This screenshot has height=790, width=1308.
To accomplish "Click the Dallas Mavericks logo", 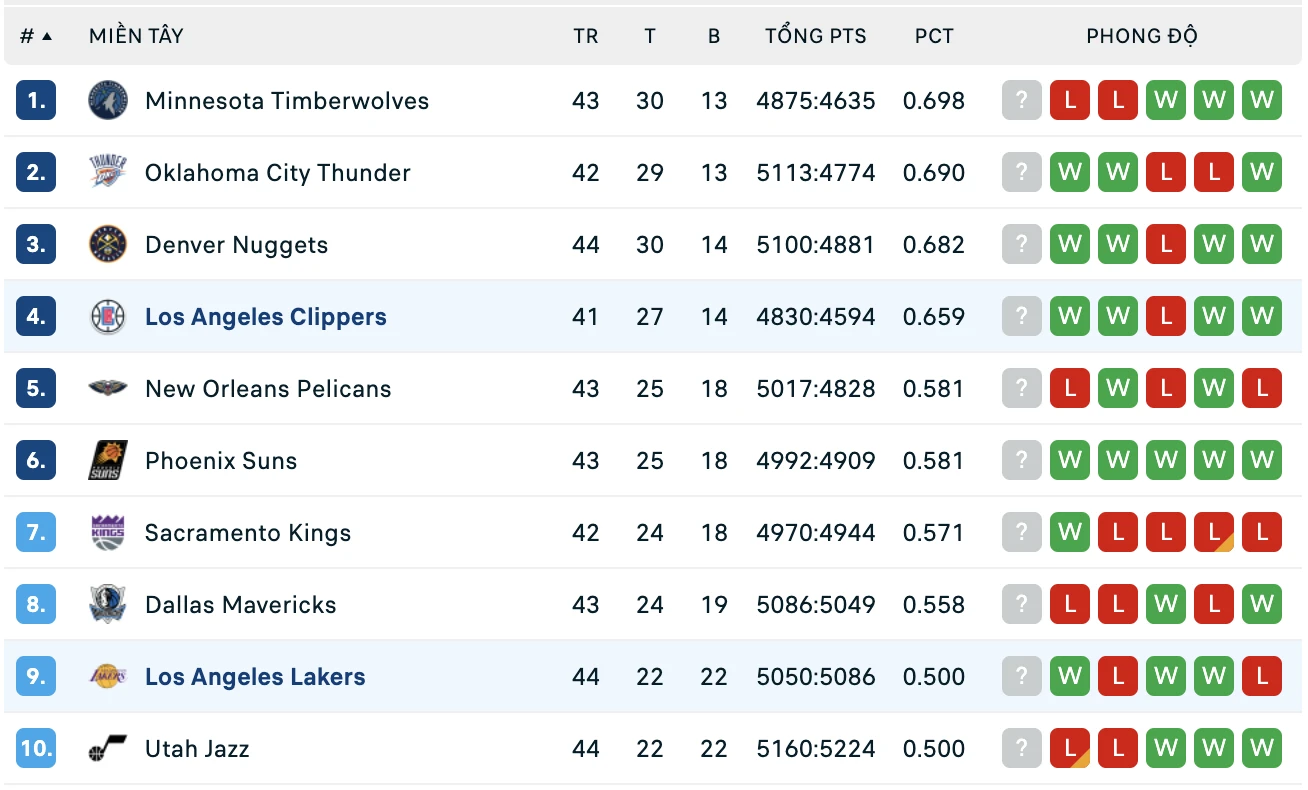I will pos(108,605).
